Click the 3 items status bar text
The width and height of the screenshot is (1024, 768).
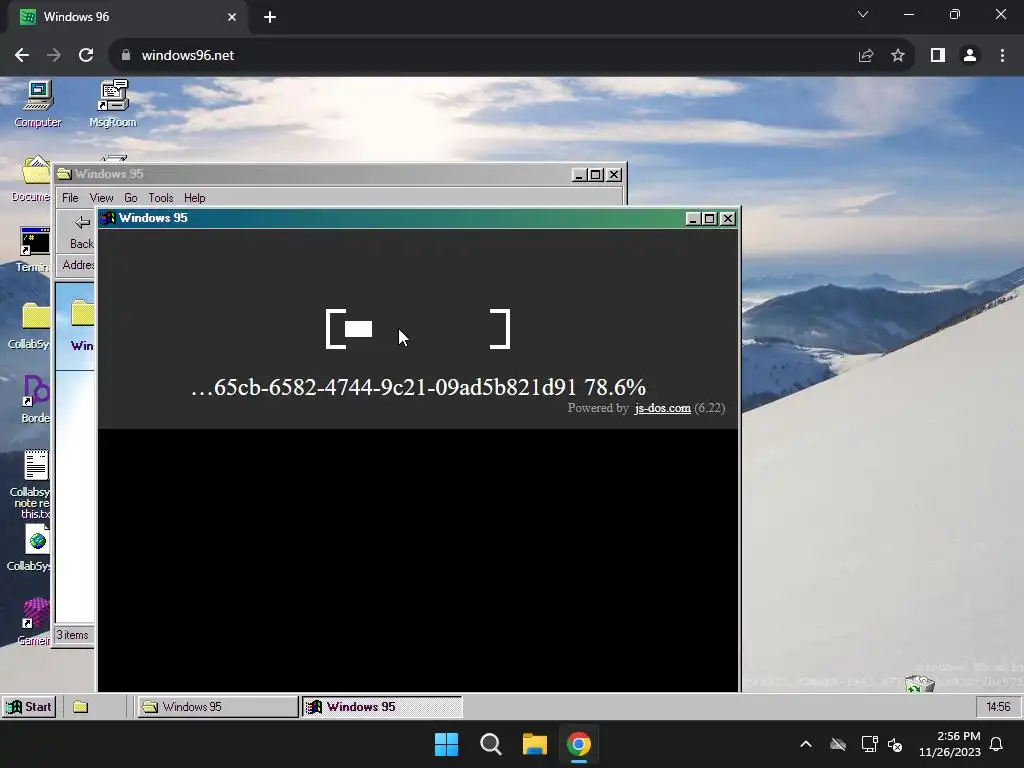[72, 635]
